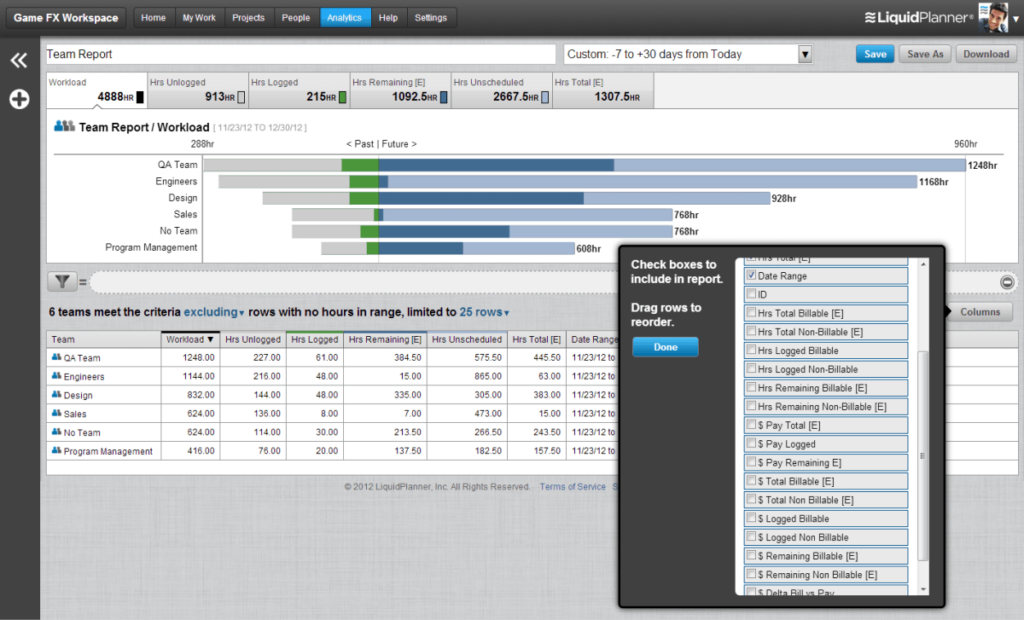Open the People menu
The height and width of the screenshot is (620, 1024).
pyautogui.click(x=296, y=18)
